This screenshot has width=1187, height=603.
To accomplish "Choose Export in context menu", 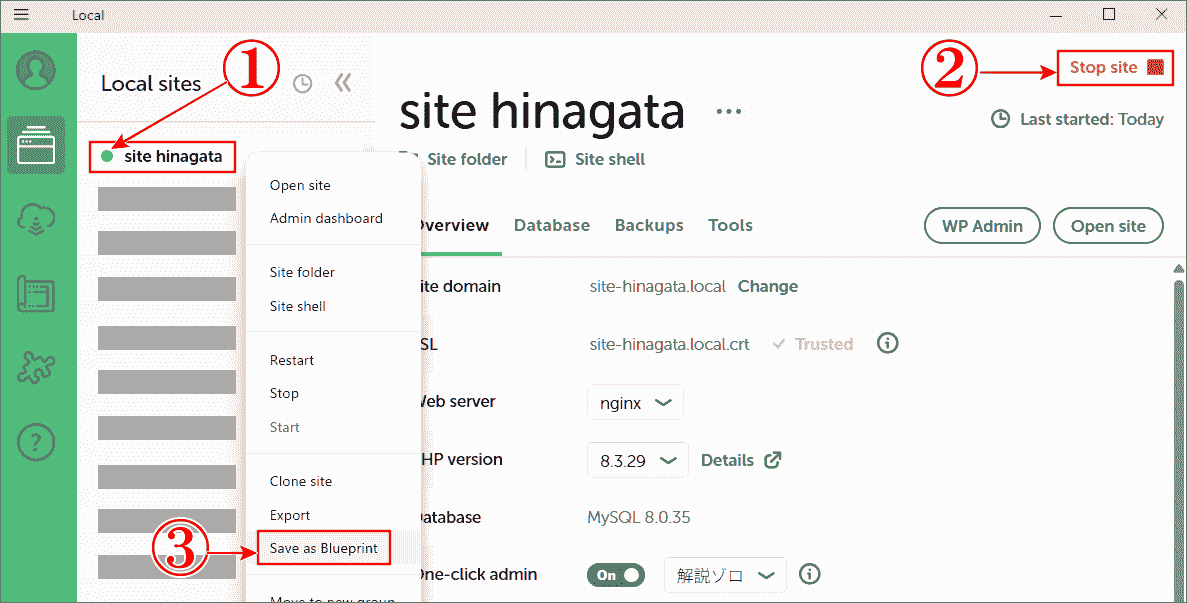I will point(290,515).
